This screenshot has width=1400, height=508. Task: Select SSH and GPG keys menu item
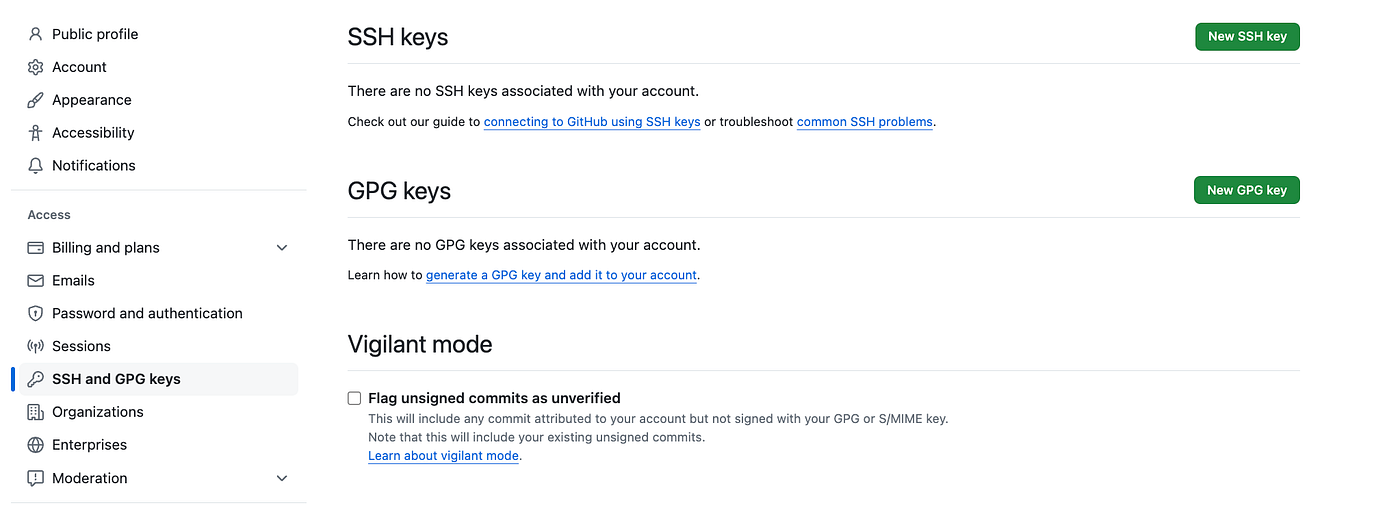(x=159, y=379)
